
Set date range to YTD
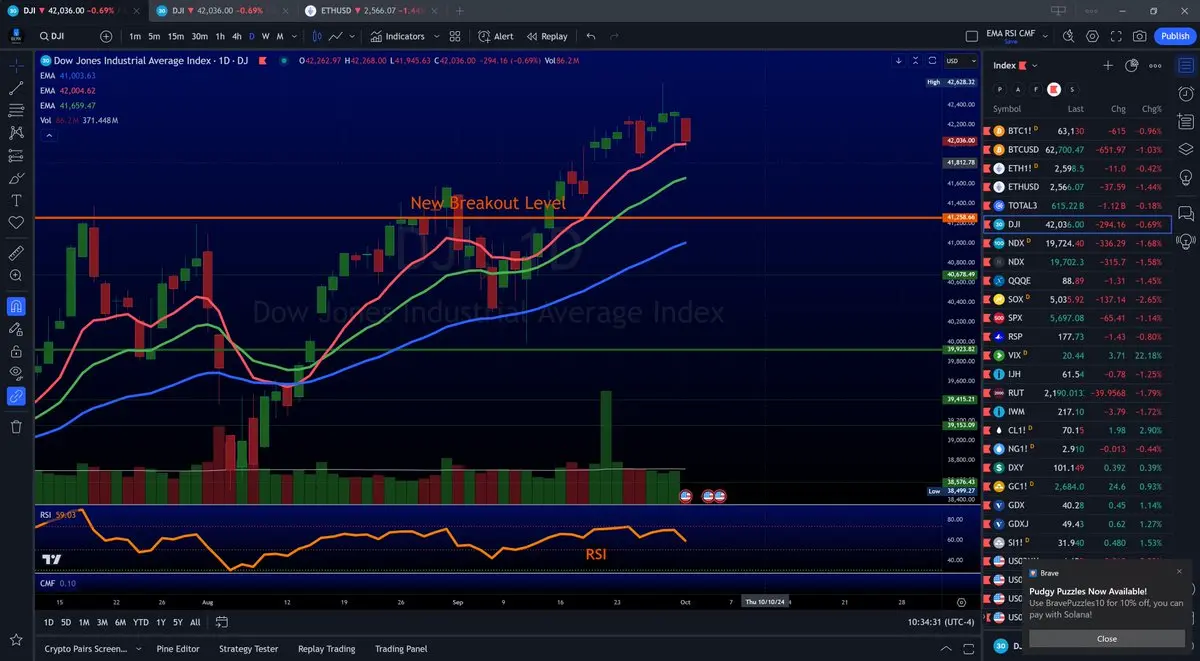pyautogui.click(x=141, y=622)
